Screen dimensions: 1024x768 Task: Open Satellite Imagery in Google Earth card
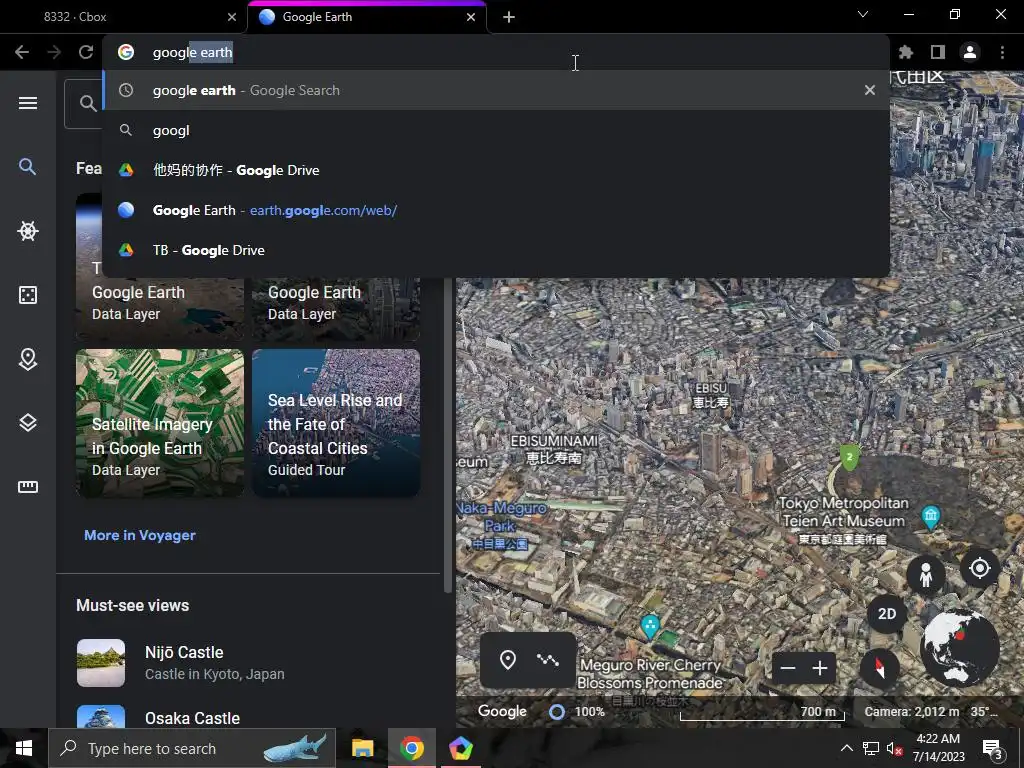[160, 423]
